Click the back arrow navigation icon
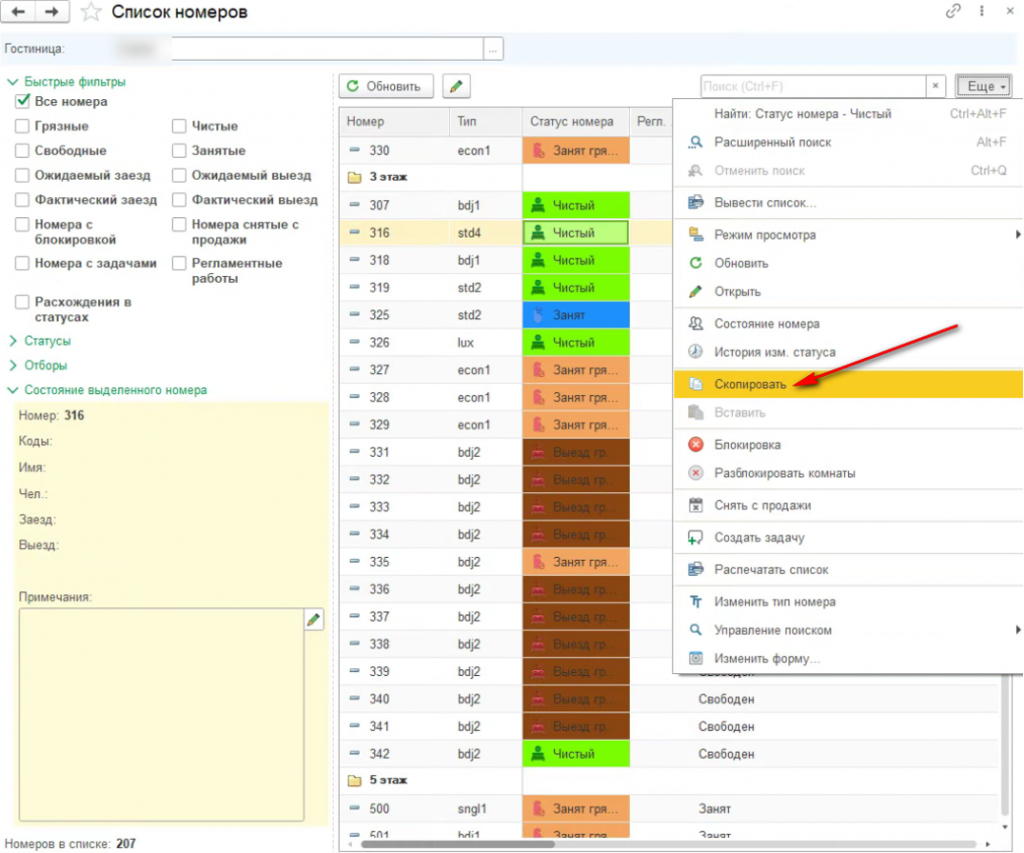The height and width of the screenshot is (853, 1024). pyautogui.click(x=18, y=12)
